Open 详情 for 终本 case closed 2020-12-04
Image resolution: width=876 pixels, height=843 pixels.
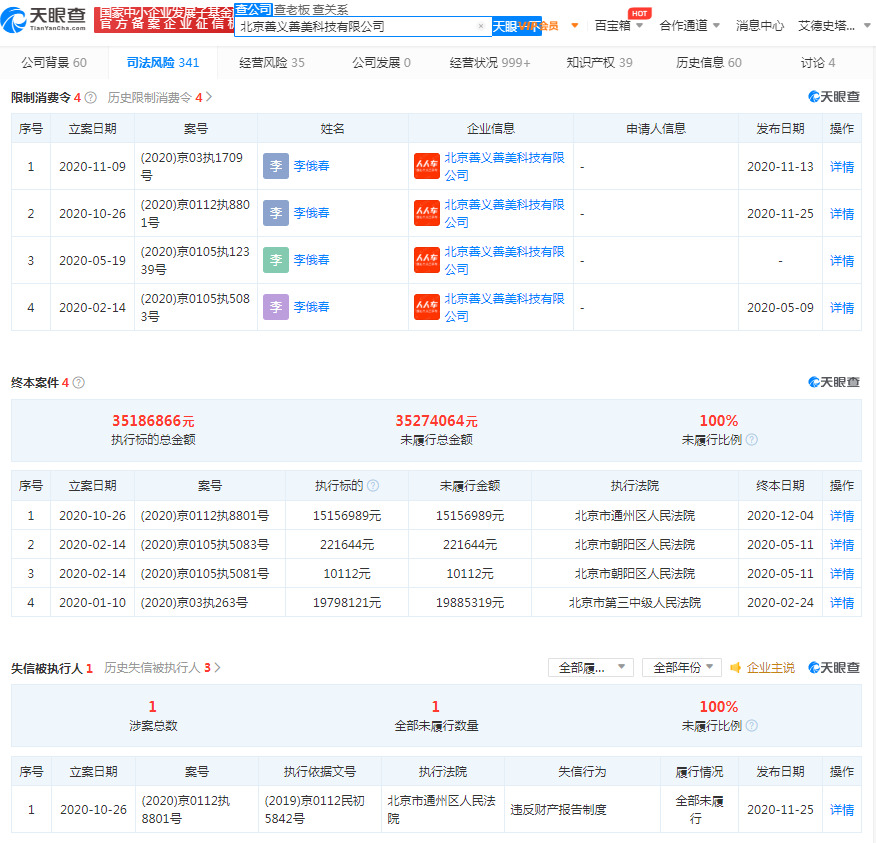click(841, 516)
